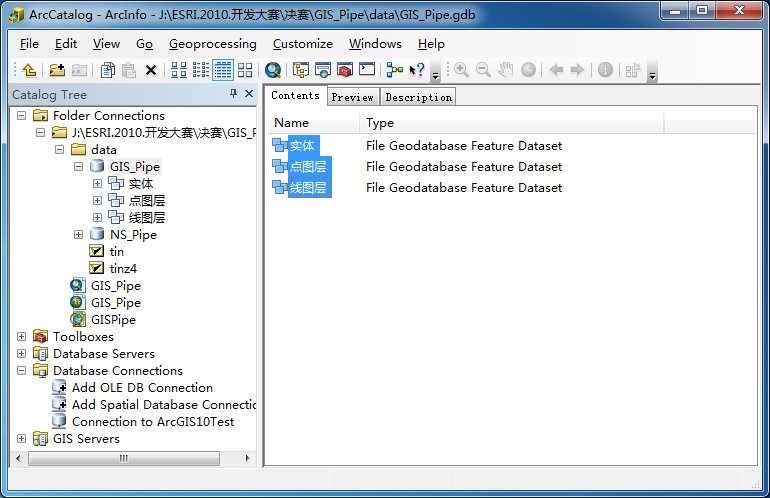Open the Go menu
The width and height of the screenshot is (770, 498).
click(144, 44)
